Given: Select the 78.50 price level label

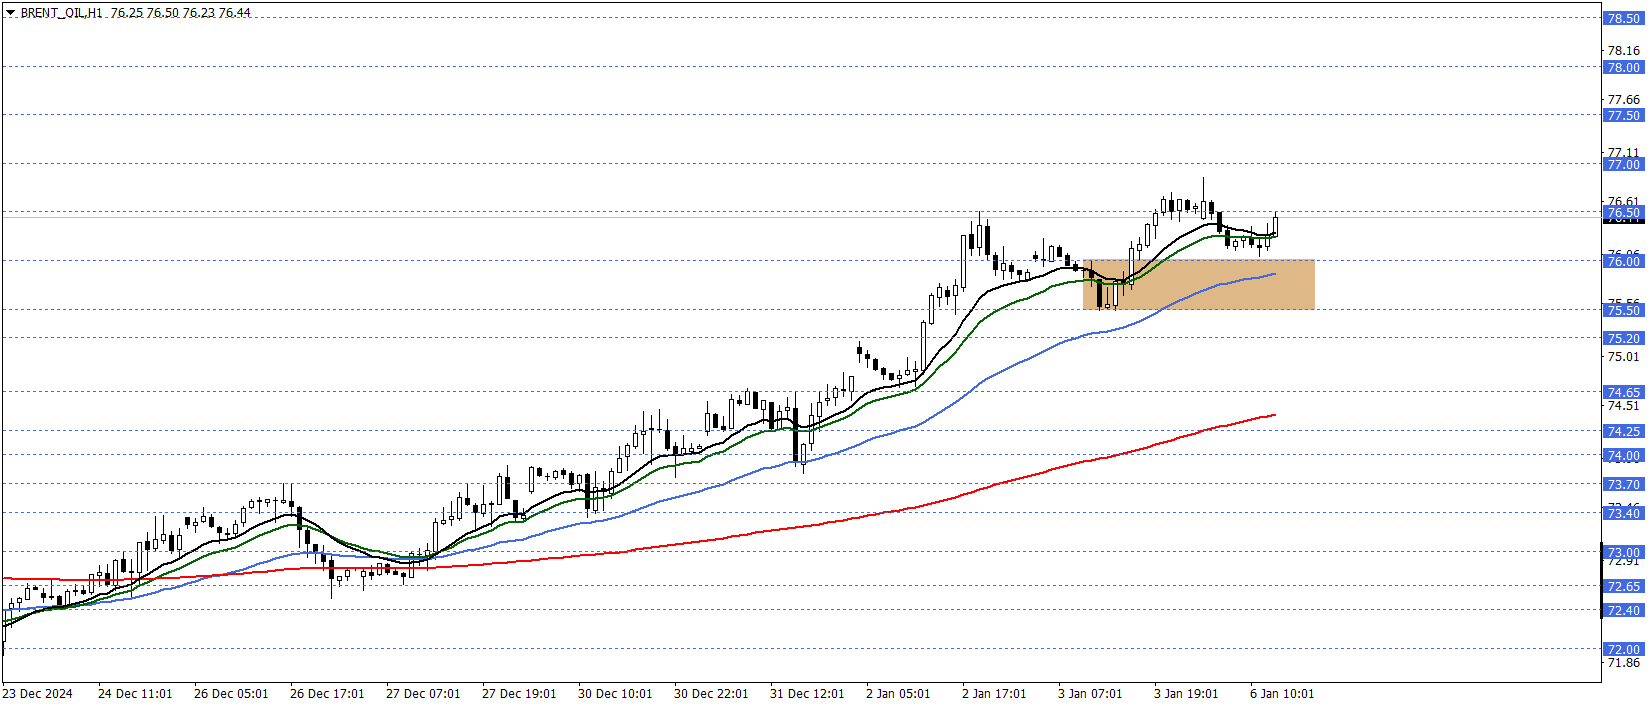Looking at the screenshot, I should (x=1623, y=18).
